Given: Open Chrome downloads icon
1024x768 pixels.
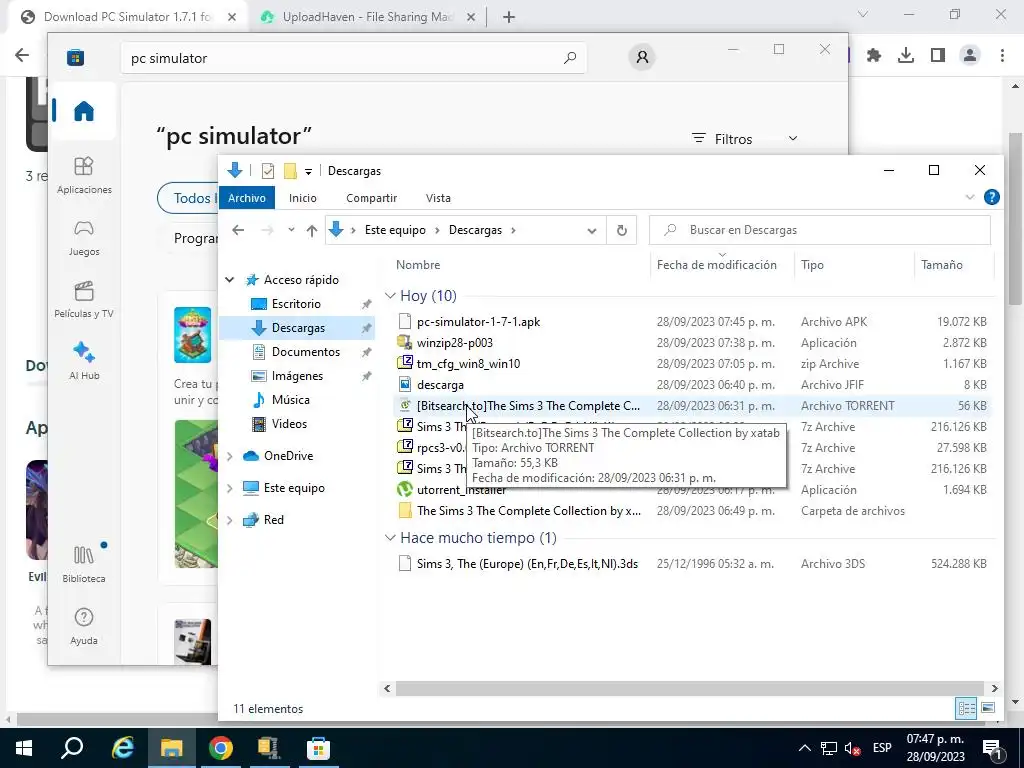Looking at the screenshot, I should coord(906,56).
